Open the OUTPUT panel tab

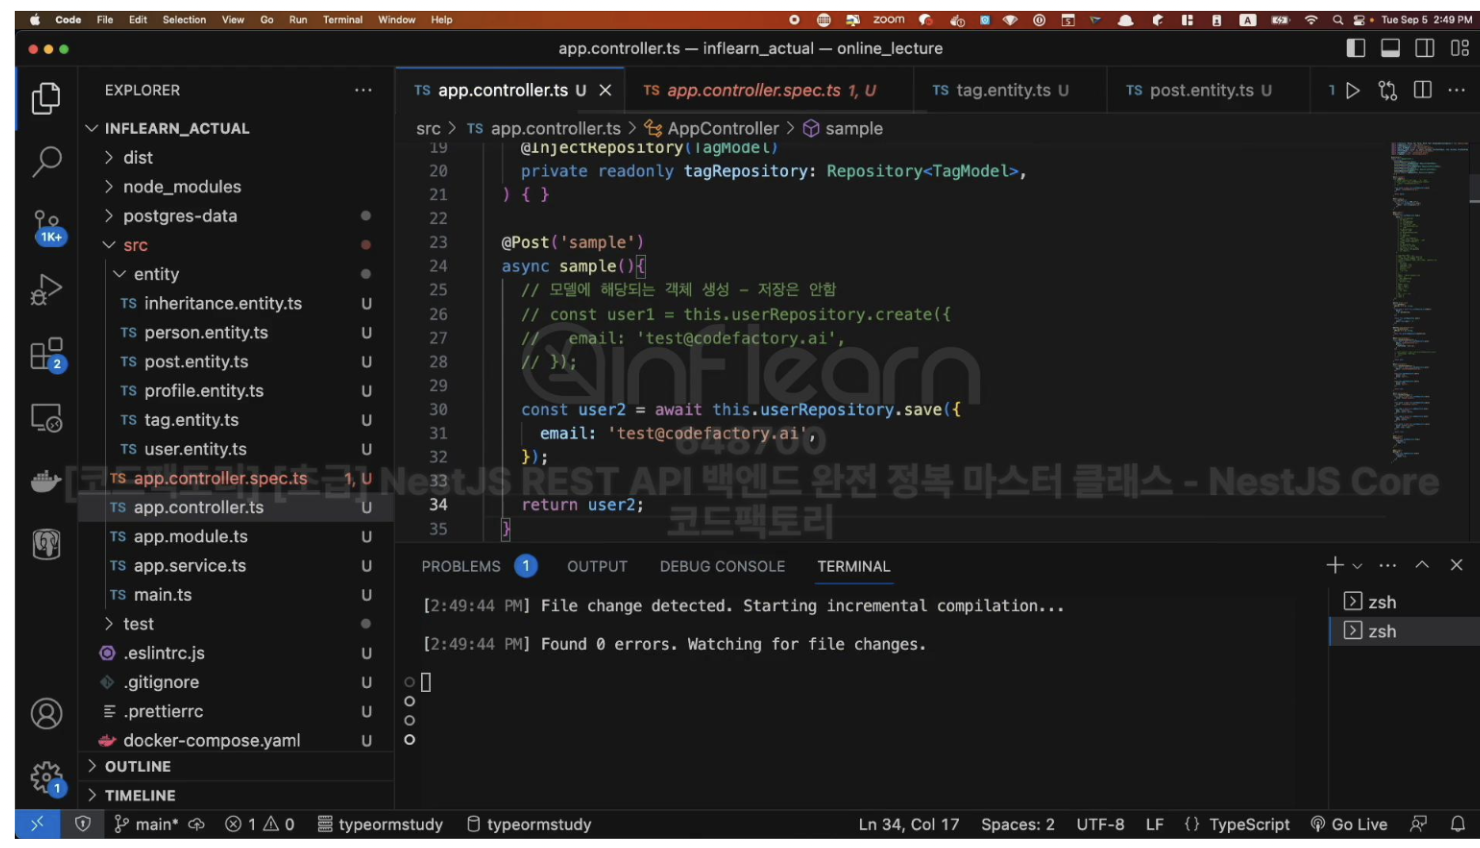(597, 566)
